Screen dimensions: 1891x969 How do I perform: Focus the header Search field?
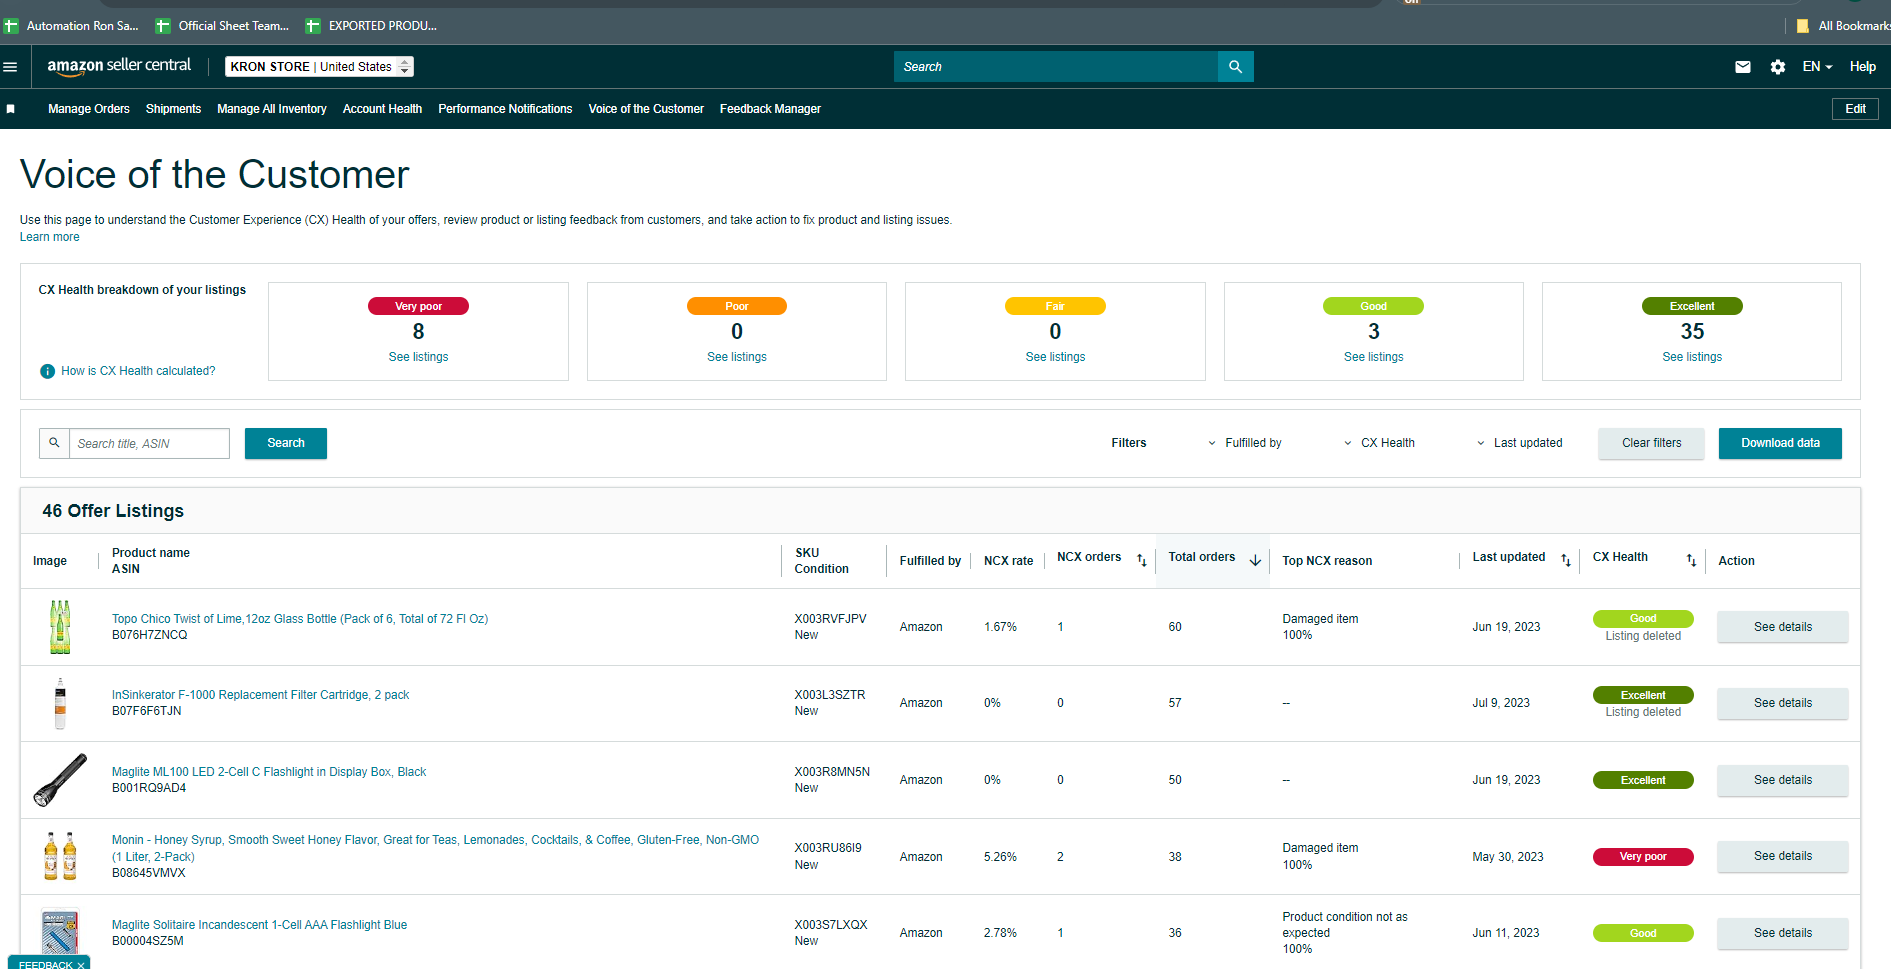tap(1056, 67)
